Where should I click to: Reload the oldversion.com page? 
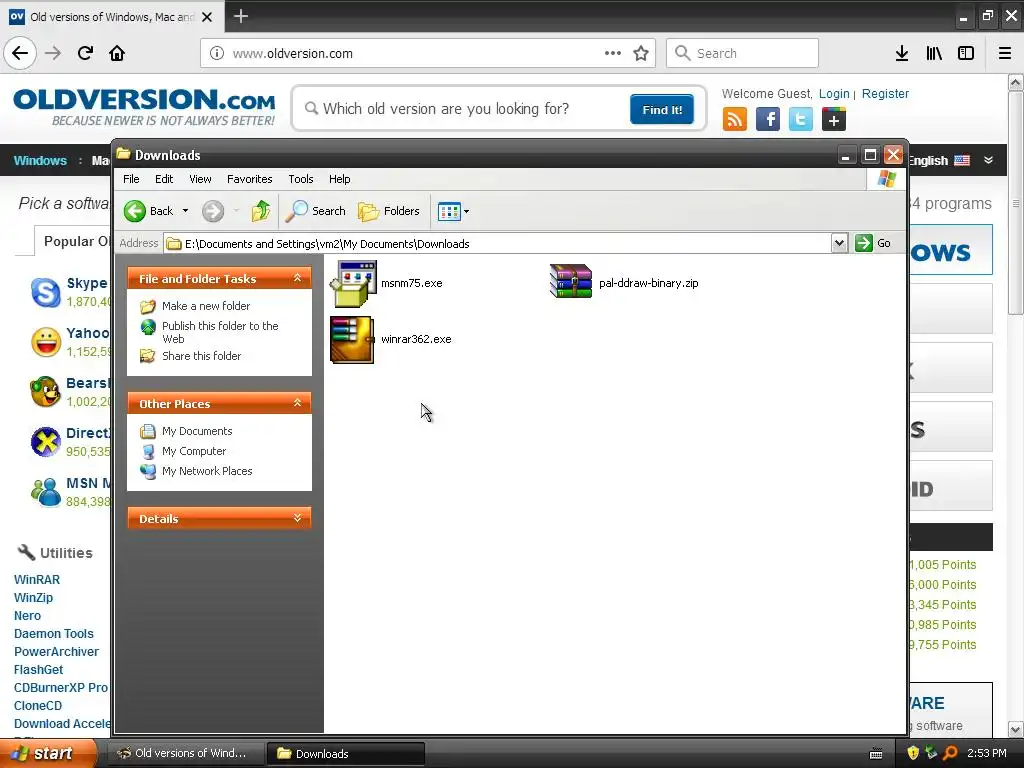pyautogui.click(x=85, y=53)
